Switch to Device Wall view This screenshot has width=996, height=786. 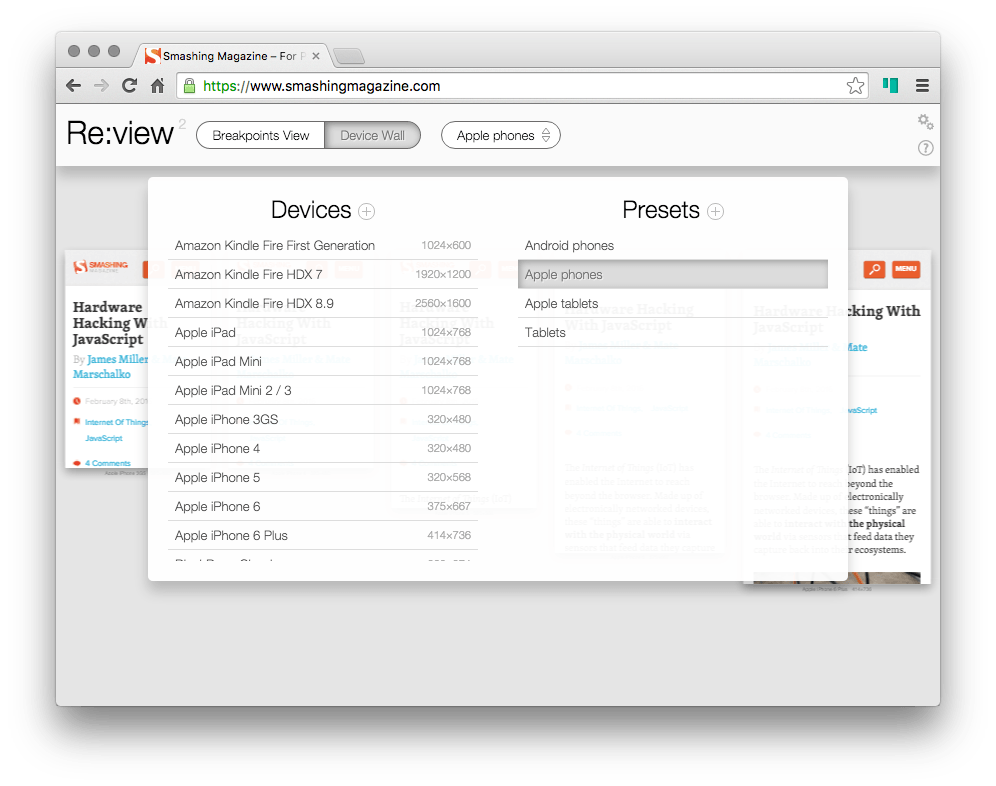pos(372,135)
